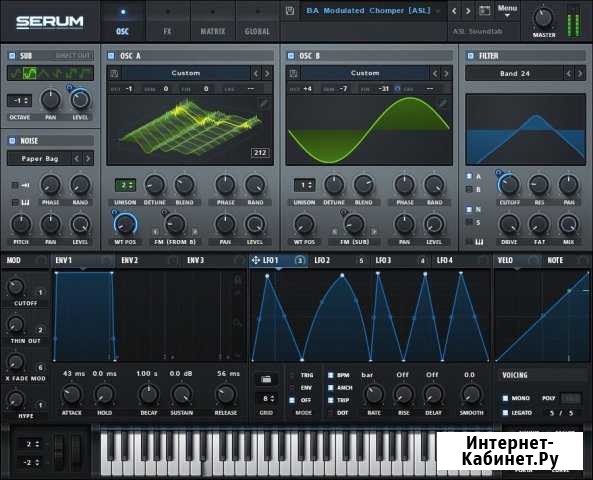Toggle filter routing for oscillator B

[x=469, y=189]
